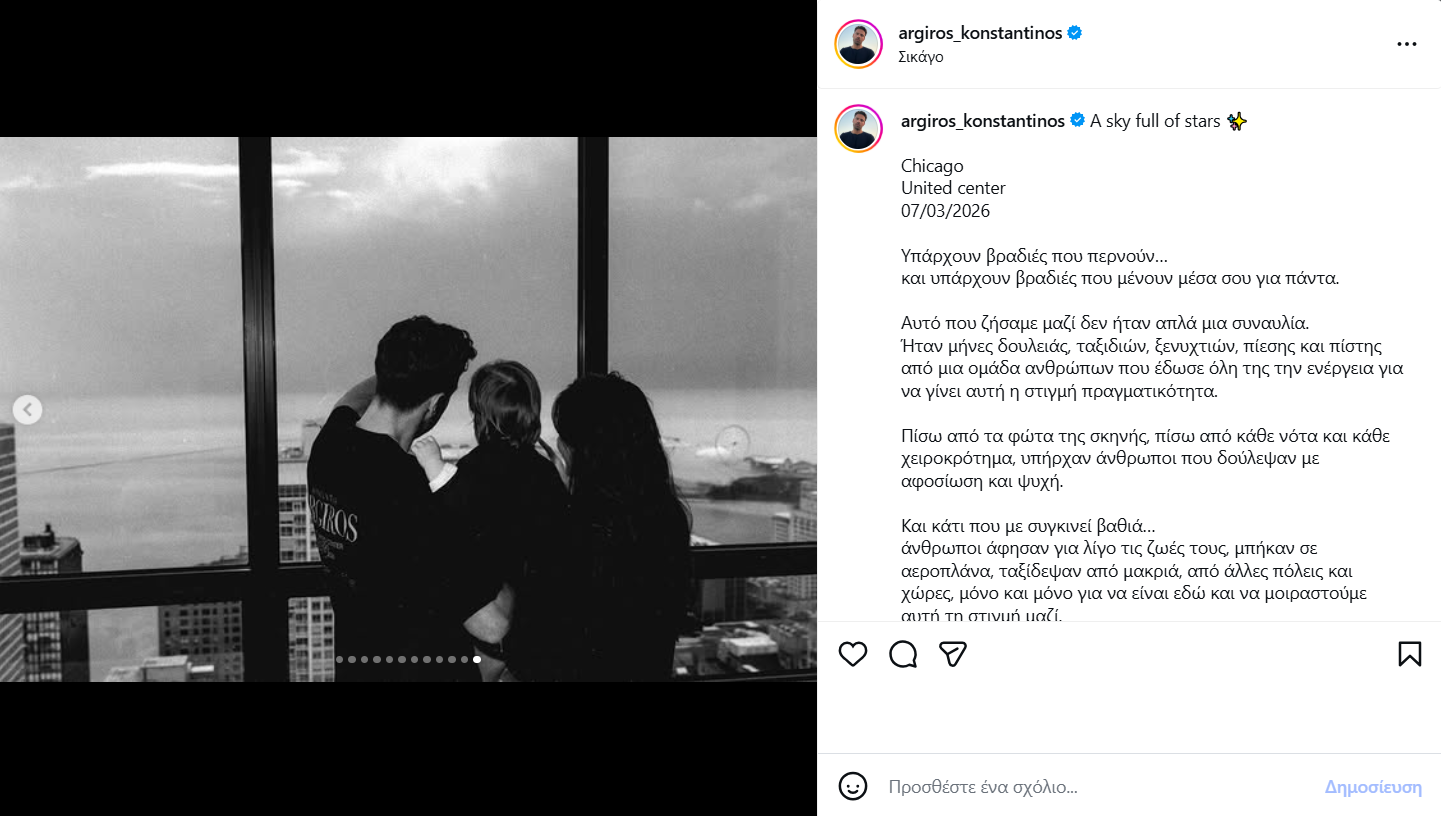The height and width of the screenshot is (816, 1441).
Task: Open the three-dot more options menu
Action: click(1407, 44)
